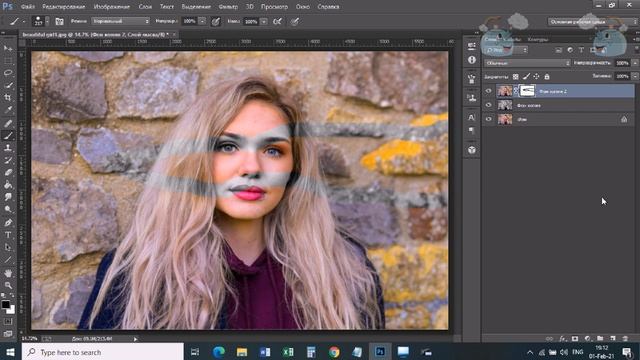640x360 pixels.
Task: Select the Clone Stamp tool
Action: pyautogui.click(x=8, y=148)
